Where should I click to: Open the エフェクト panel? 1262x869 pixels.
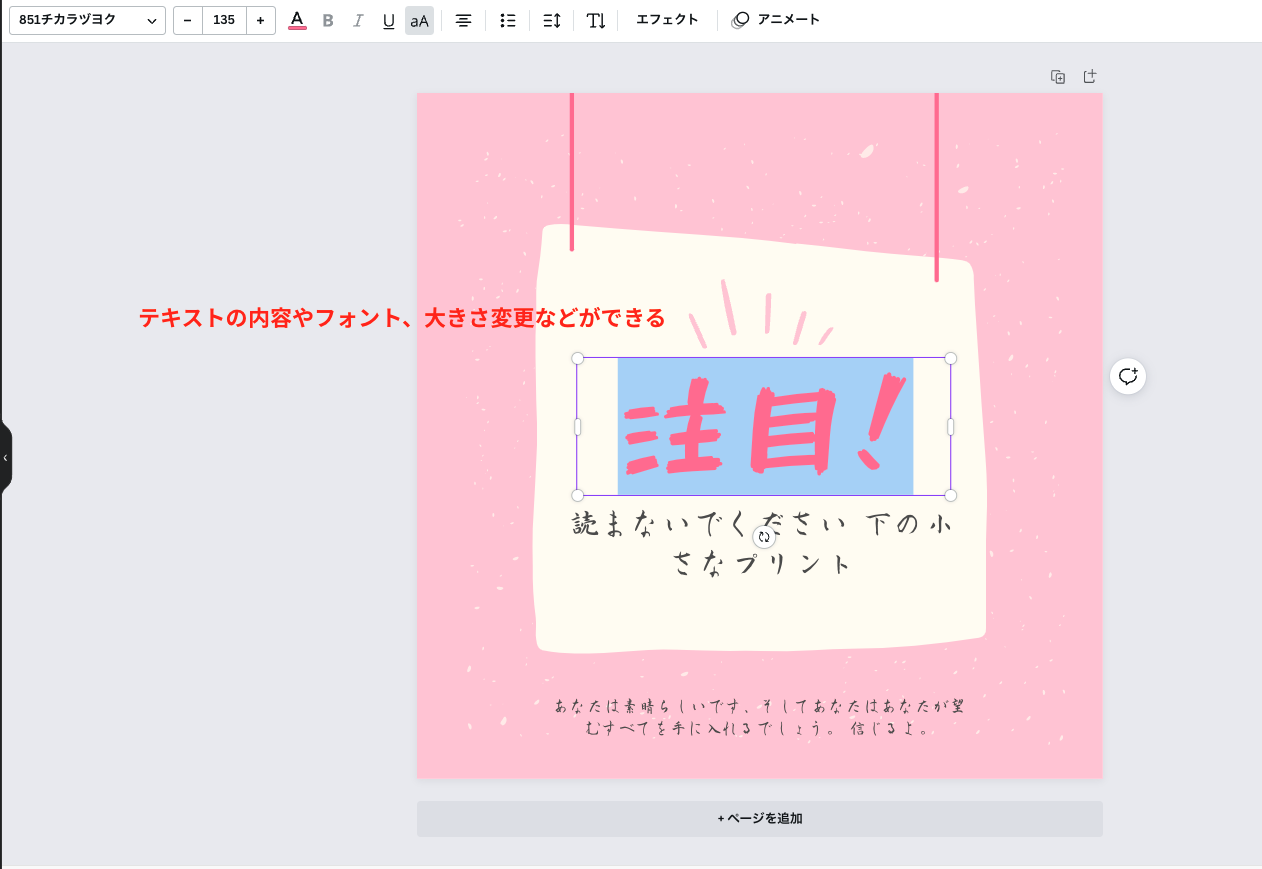[667, 20]
